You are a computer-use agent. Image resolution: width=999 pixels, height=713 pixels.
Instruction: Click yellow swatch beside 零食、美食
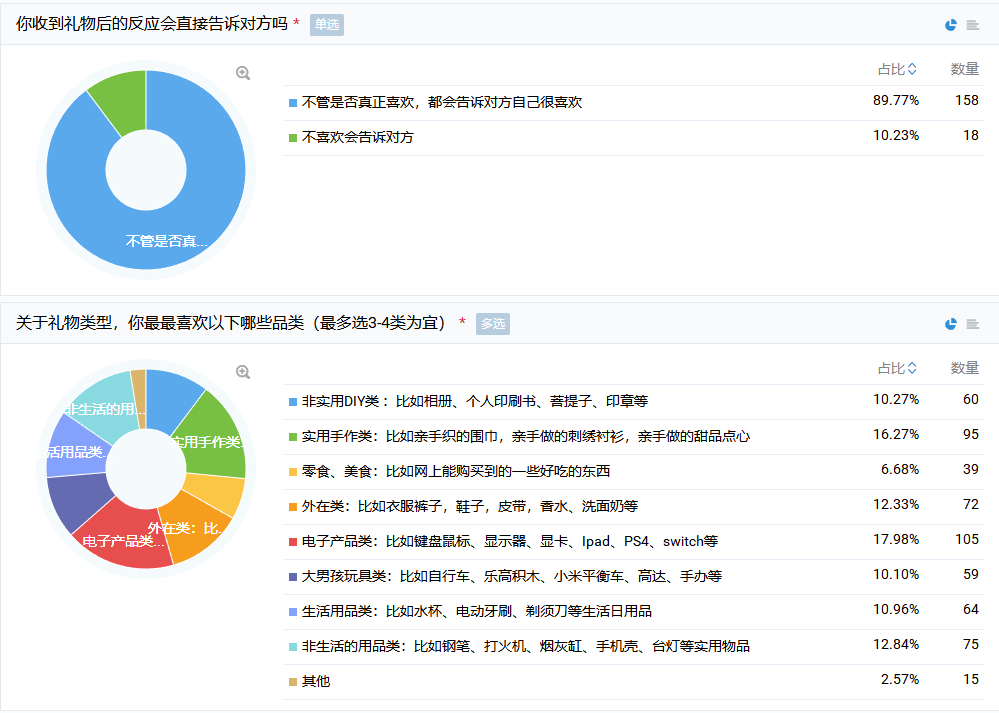pyautogui.click(x=293, y=472)
